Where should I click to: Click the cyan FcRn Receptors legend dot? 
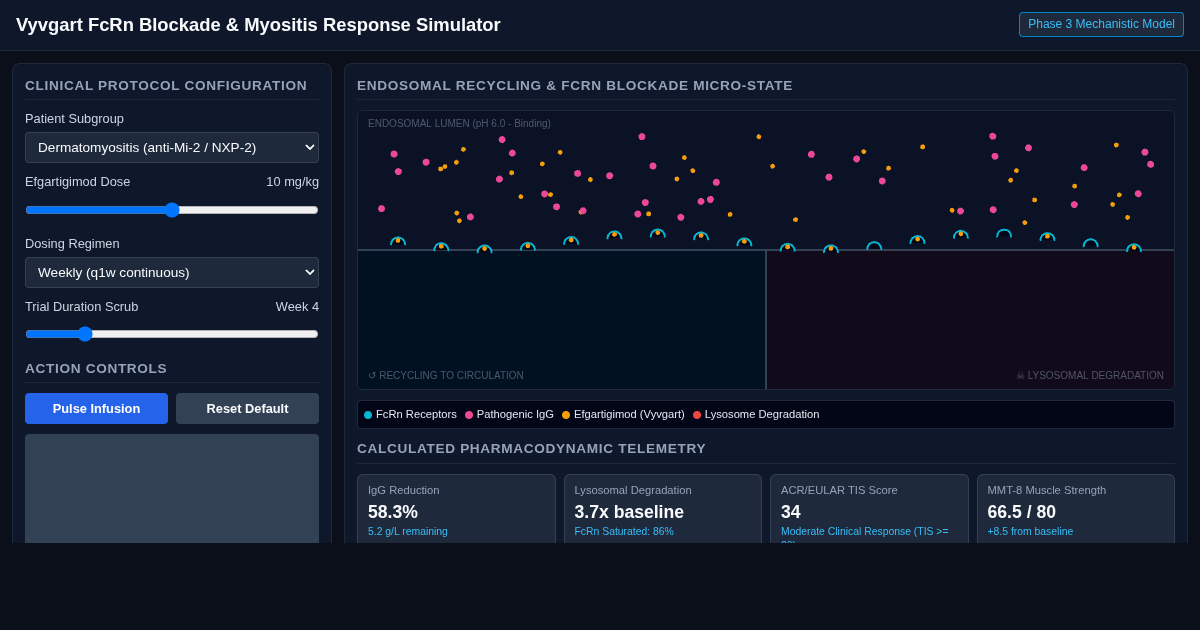coord(368,415)
